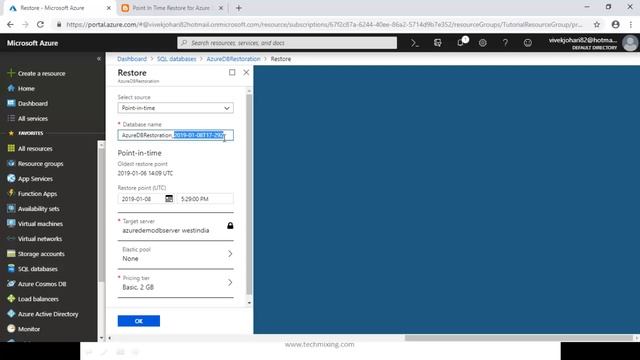Click the Monitor icon in sidebar
The height and width of the screenshot is (360, 640).
11,329
